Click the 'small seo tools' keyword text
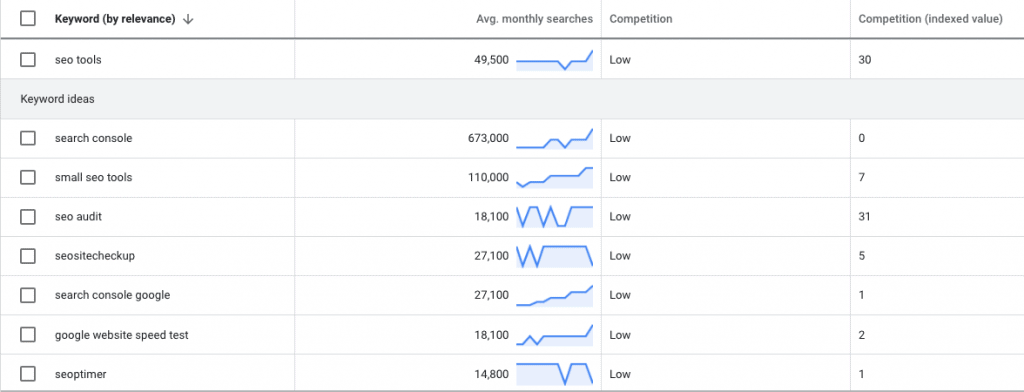 93,177
